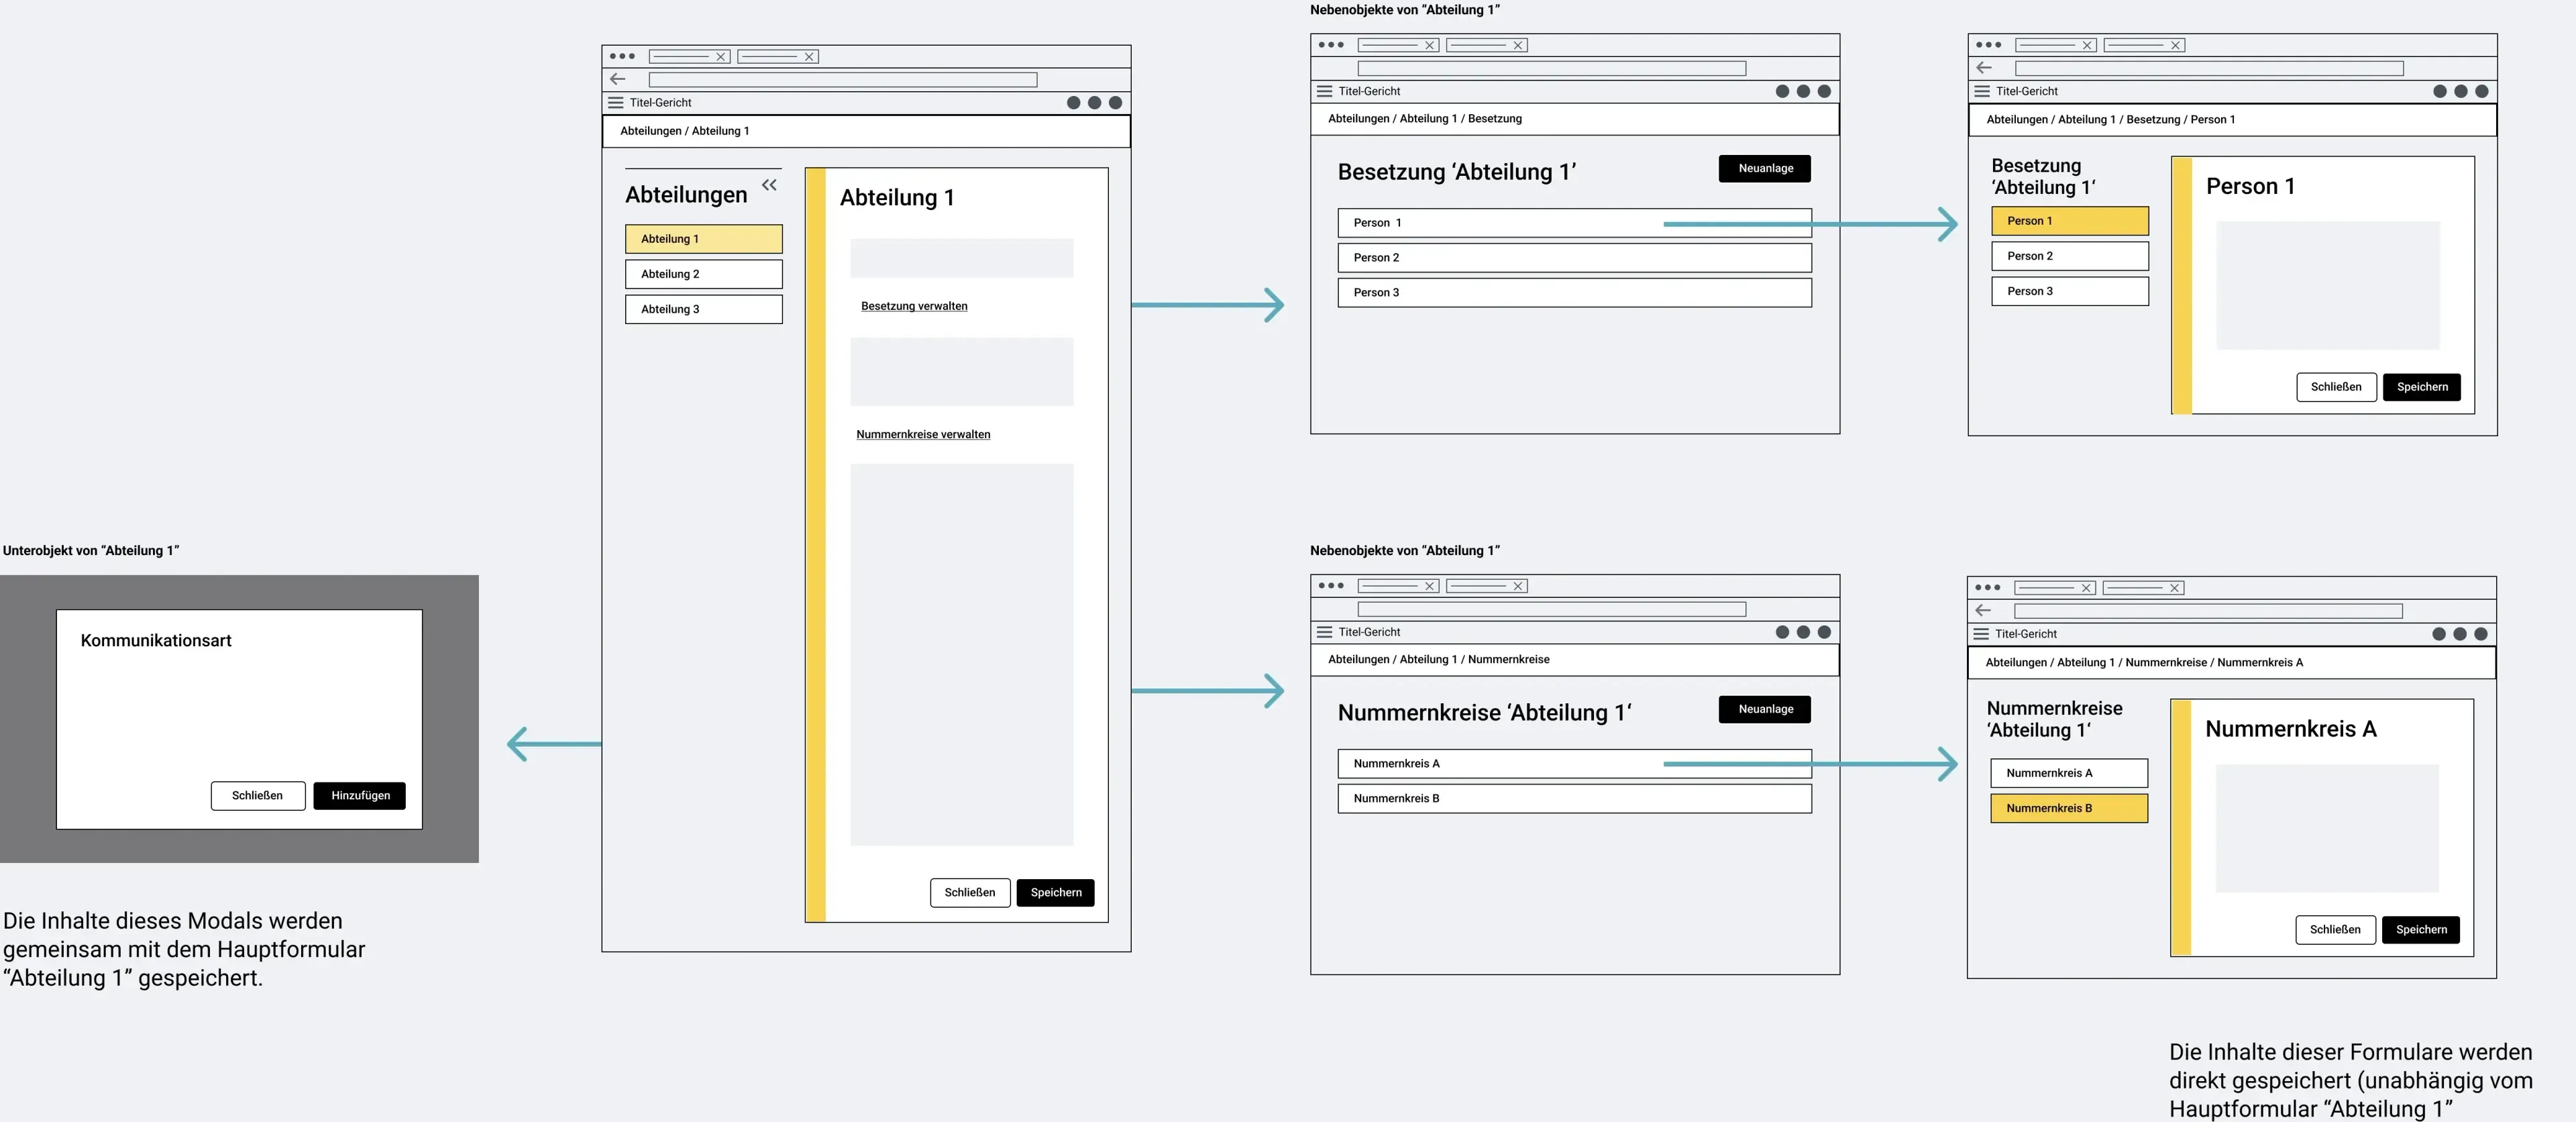Viewport: 2576px width, 1122px height.
Task: Select Nummernkreis B in Nummernkreise list window
Action: pyautogui.click(x=1574, y=799)
